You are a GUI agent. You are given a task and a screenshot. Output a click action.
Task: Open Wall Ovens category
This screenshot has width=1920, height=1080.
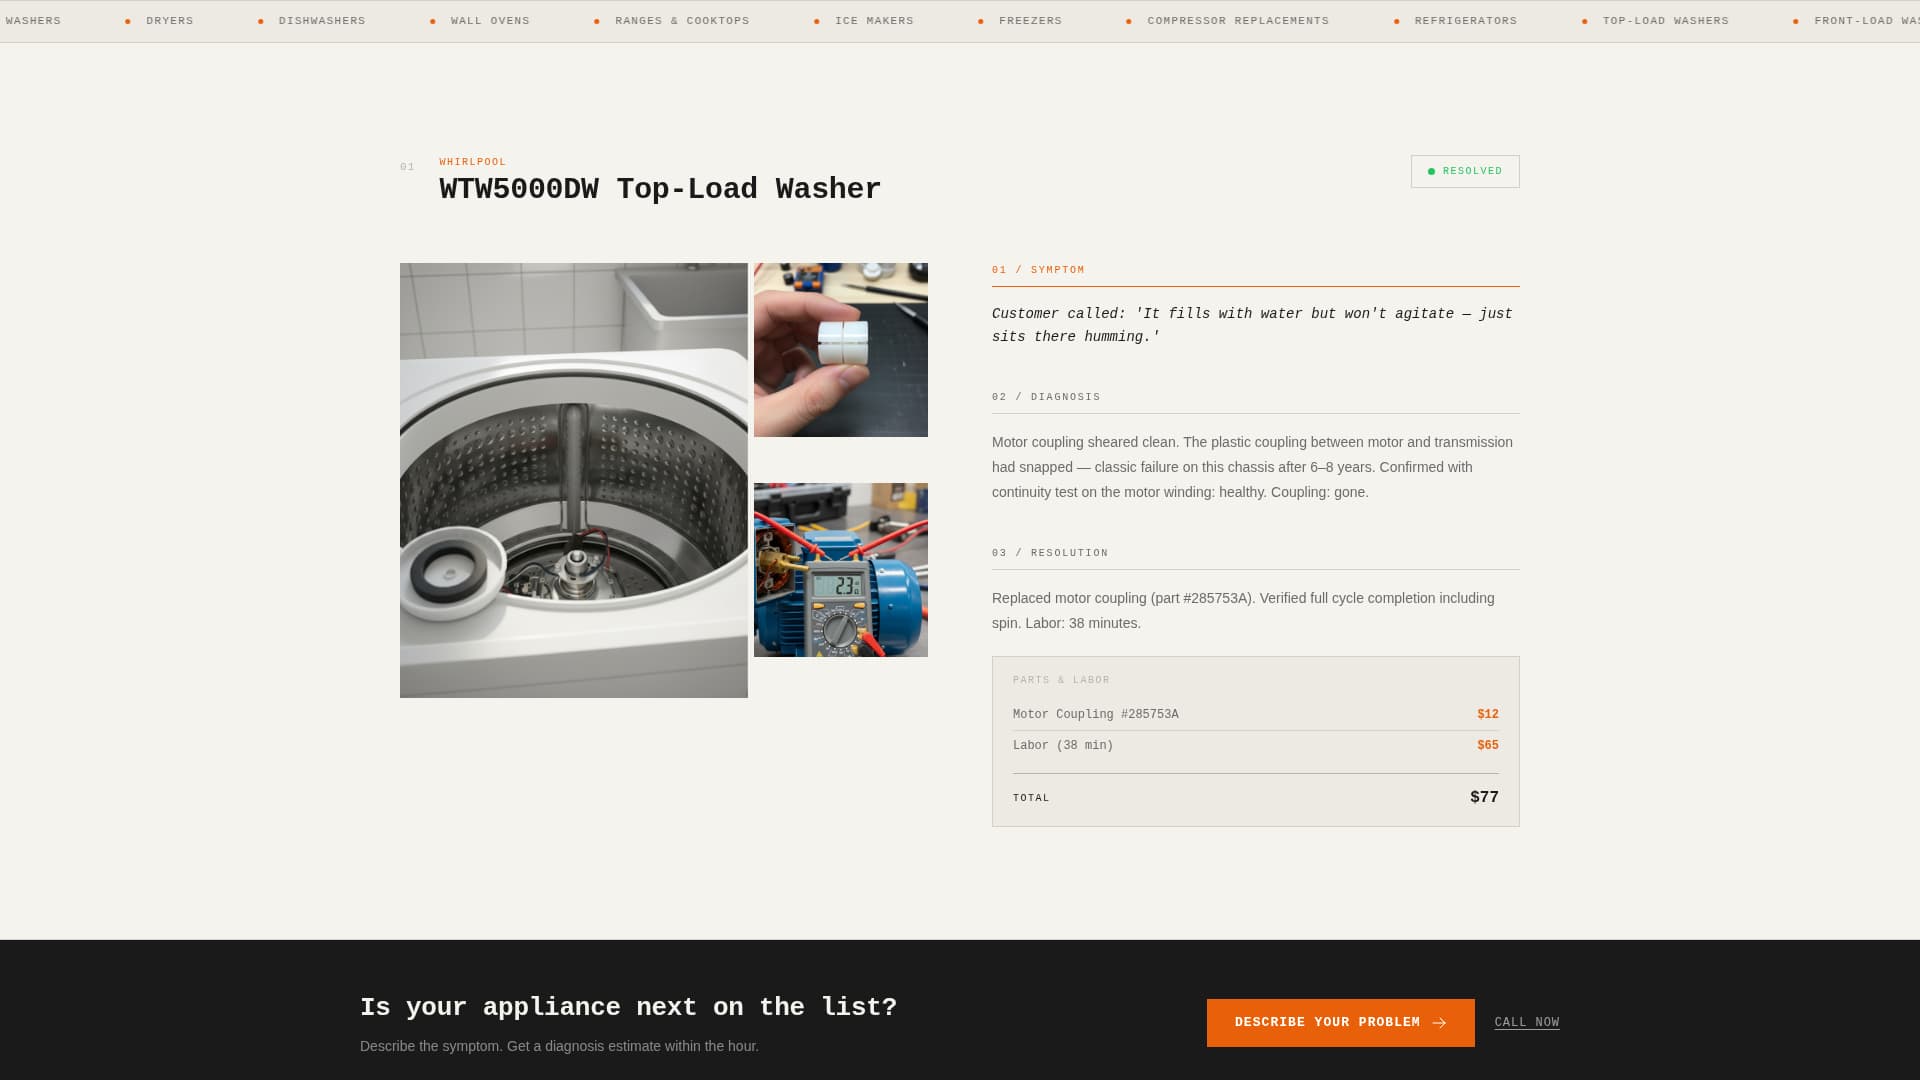tap(490, 21)
